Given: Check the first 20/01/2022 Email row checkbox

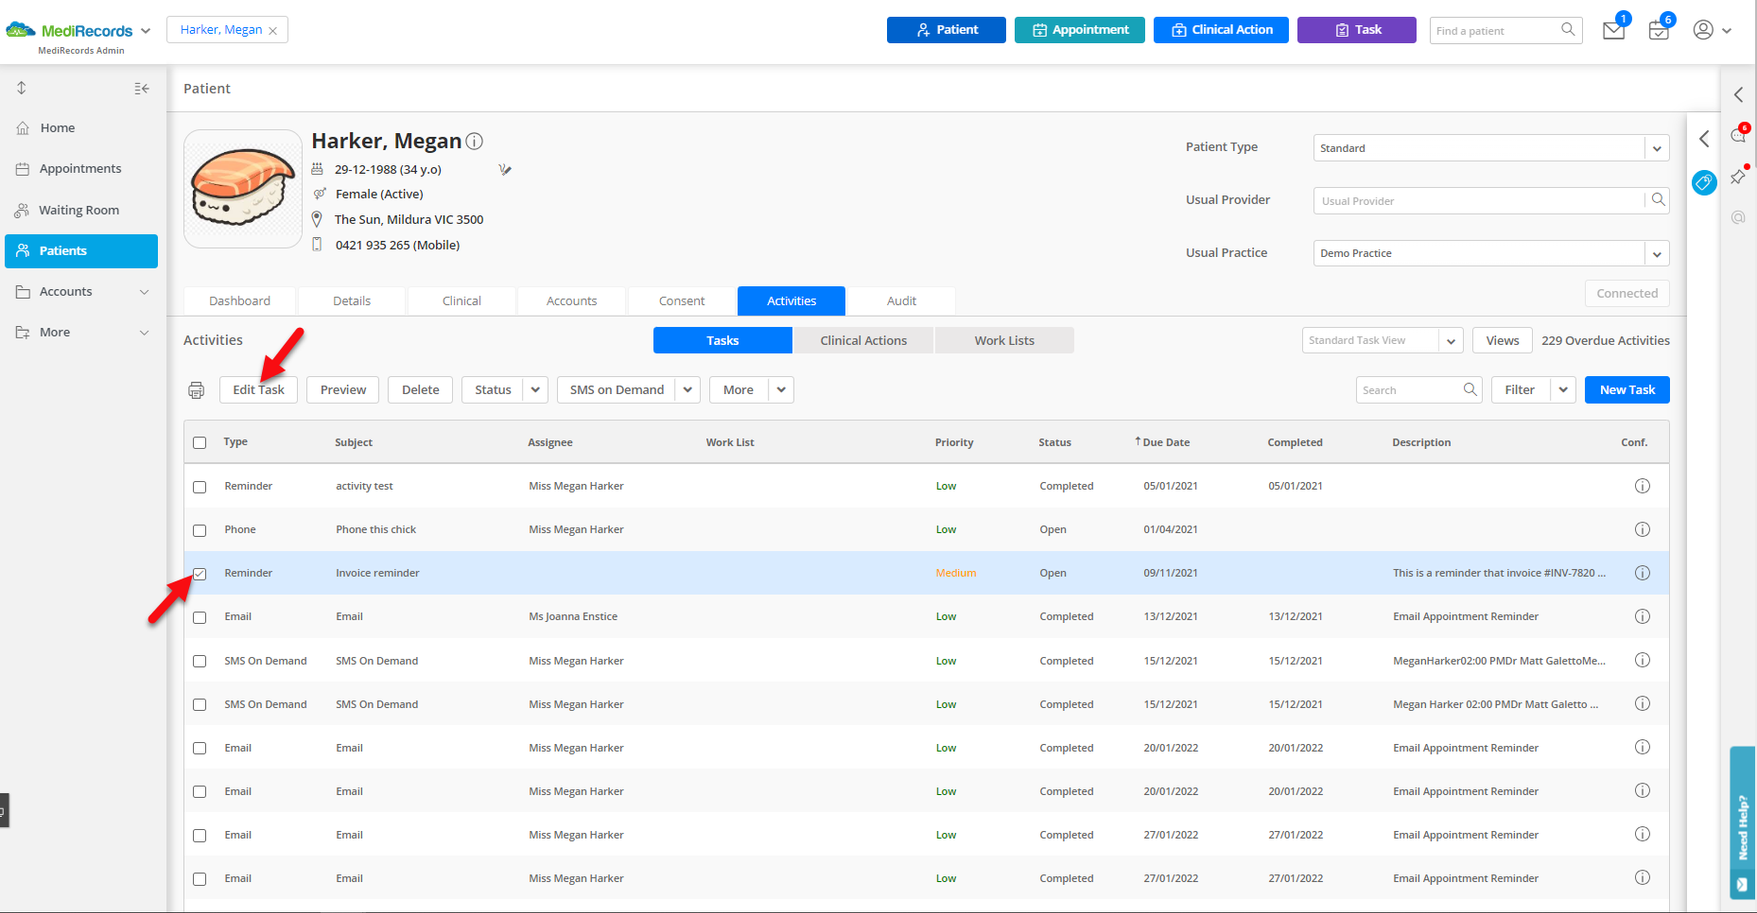Looking at the screenshot, I should coord(200,749).
